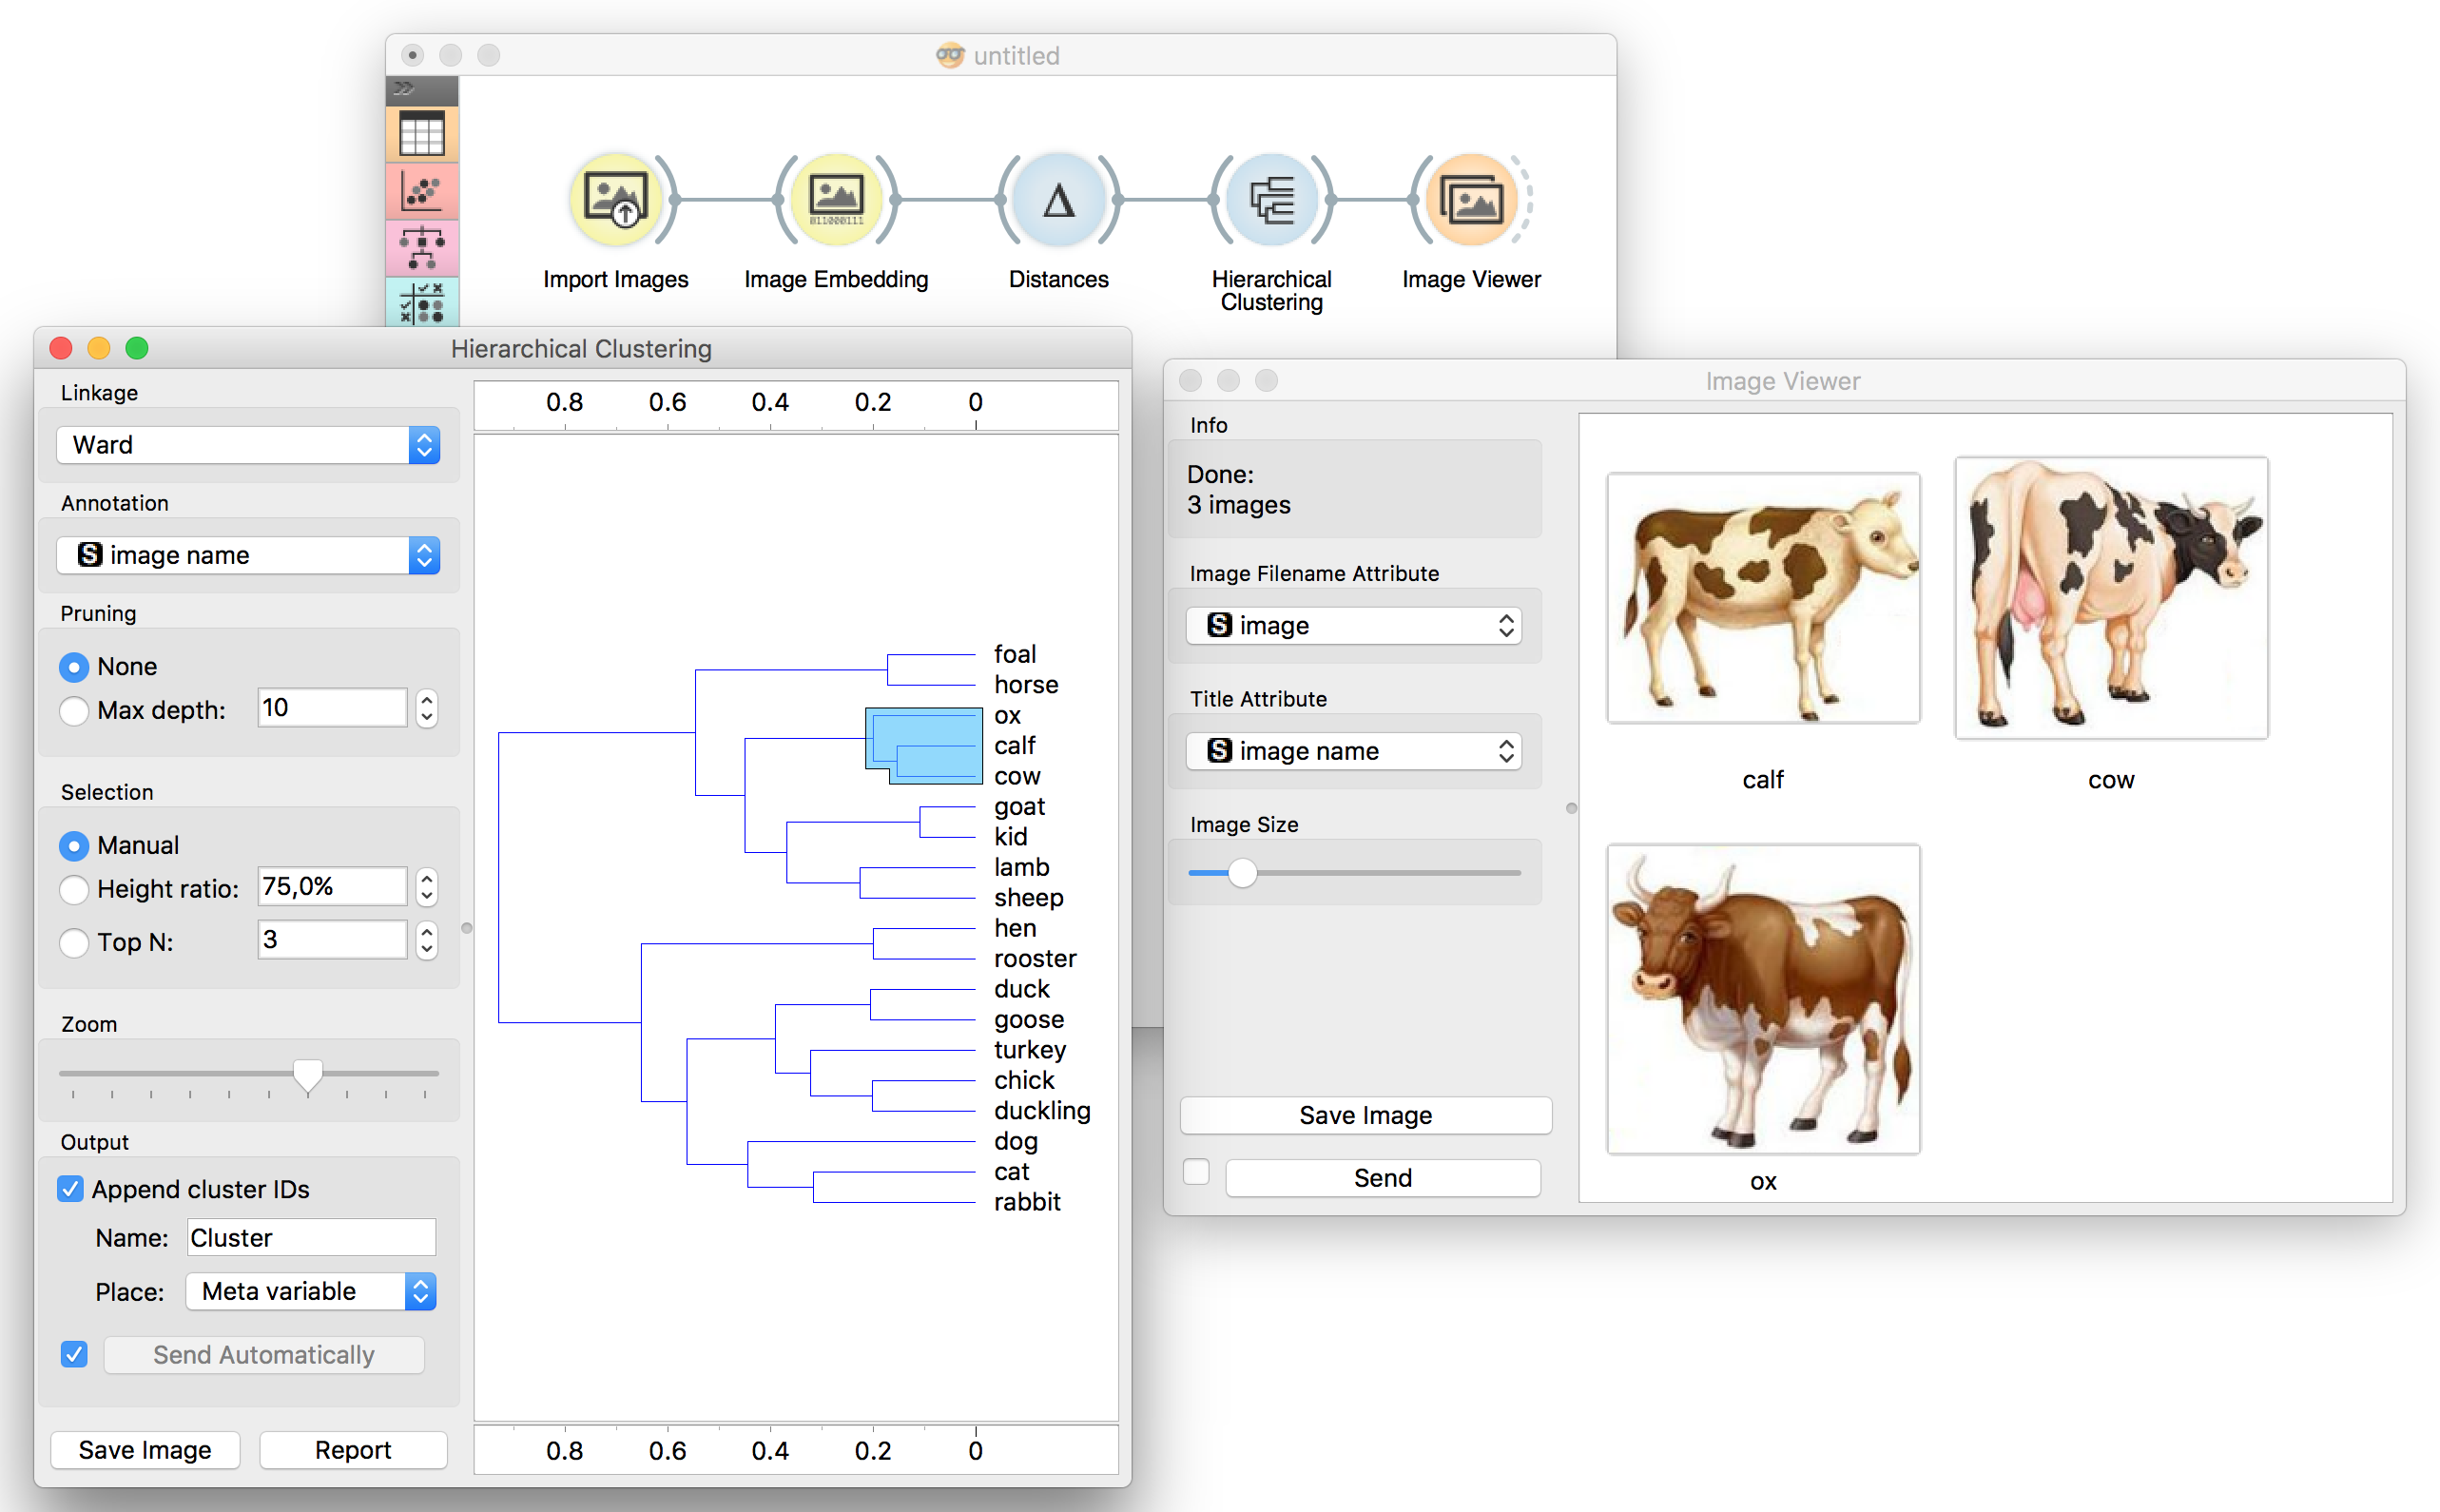
Task: Select the Visualize scatter plot category icon
Action: point(422,191)
